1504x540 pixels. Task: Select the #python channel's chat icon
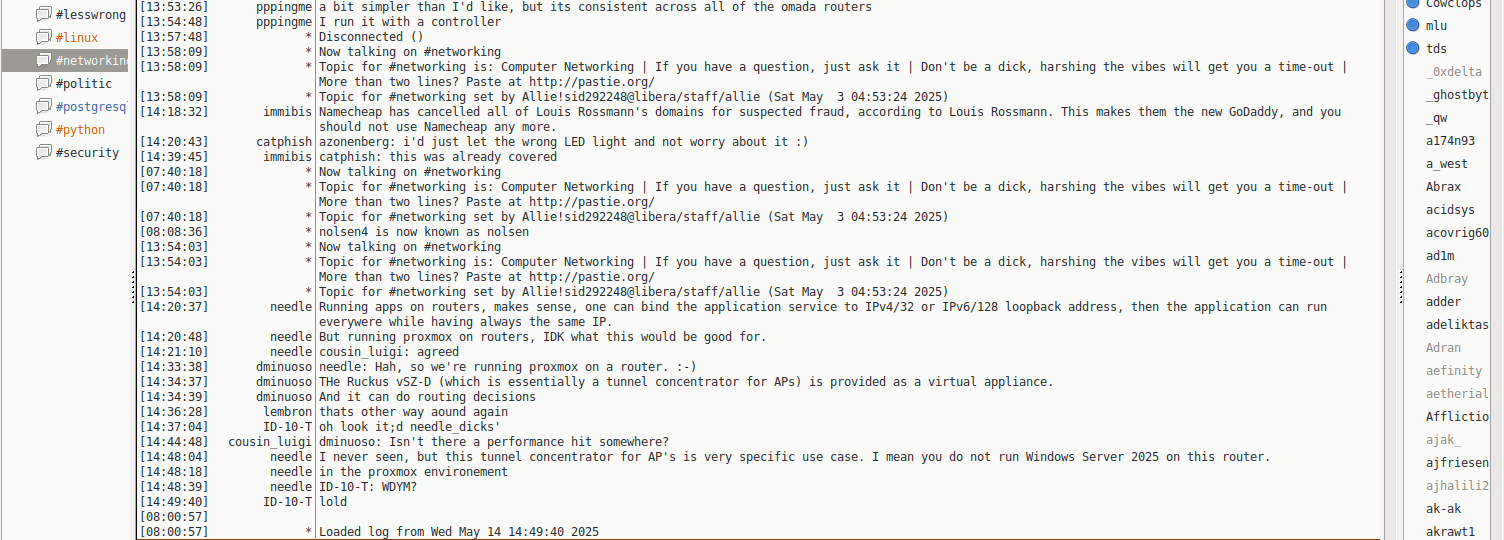(43, 130)
